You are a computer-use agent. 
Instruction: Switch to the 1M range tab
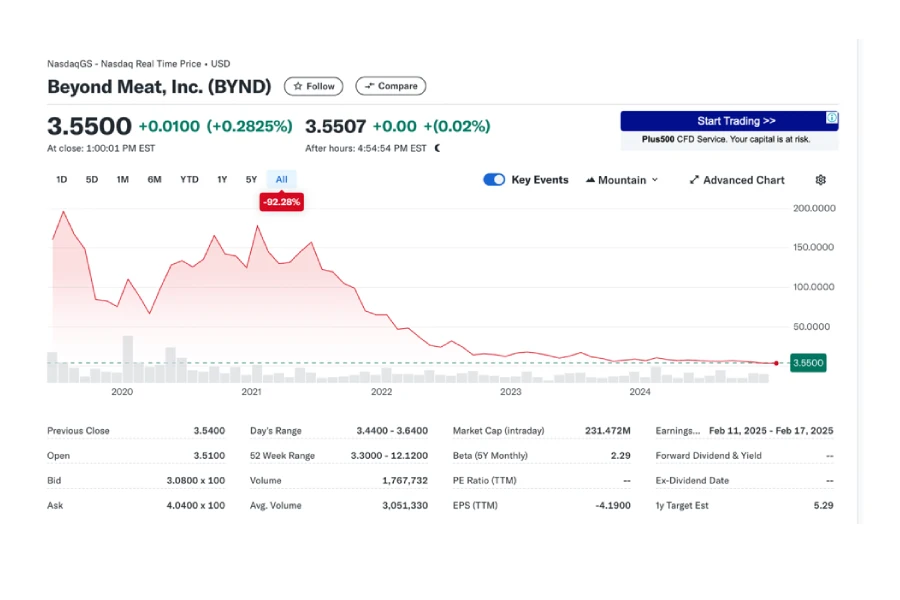(x=123, y=180)
